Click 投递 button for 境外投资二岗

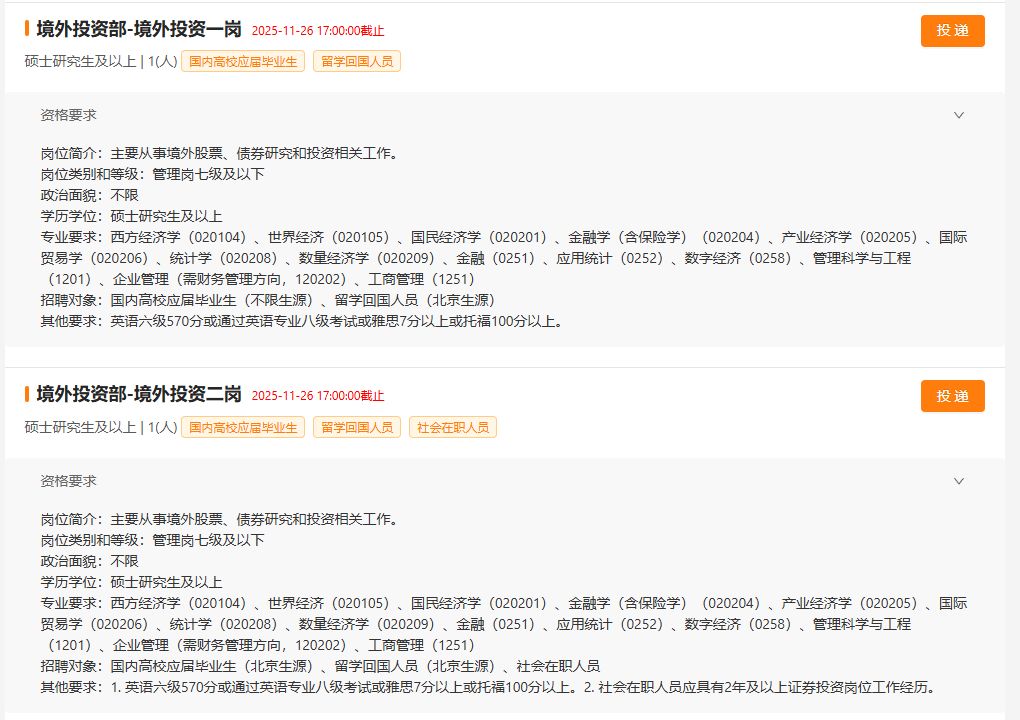tap(952, 396)
